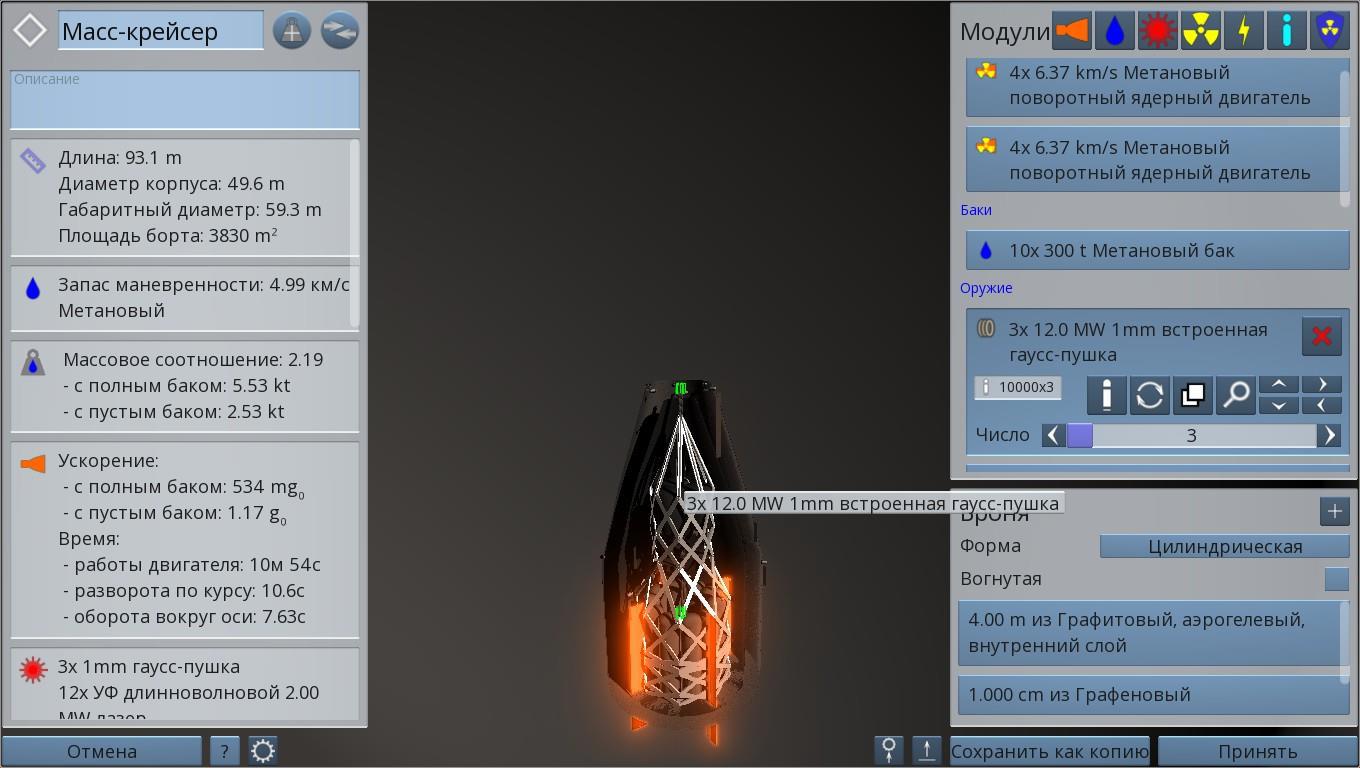1360x768 pixels.
Task: Click the orange engine module filter icon
Action: click(x=1072, y=31)
